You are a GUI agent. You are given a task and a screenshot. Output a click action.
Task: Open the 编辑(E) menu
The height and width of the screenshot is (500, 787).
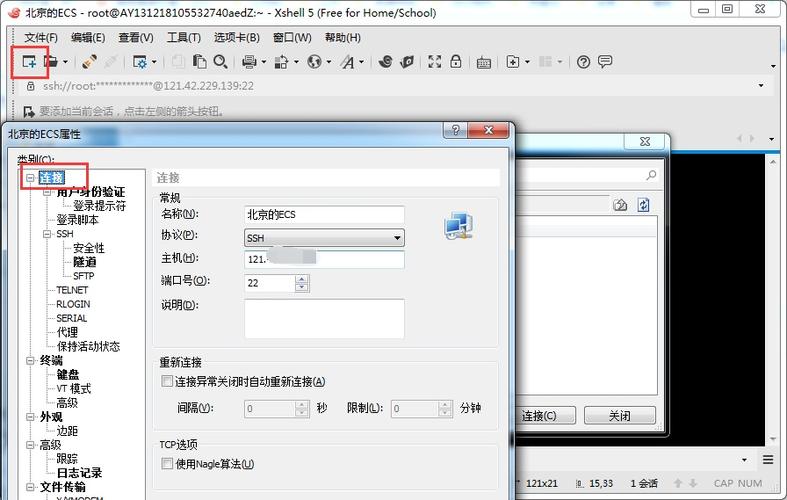88,38
